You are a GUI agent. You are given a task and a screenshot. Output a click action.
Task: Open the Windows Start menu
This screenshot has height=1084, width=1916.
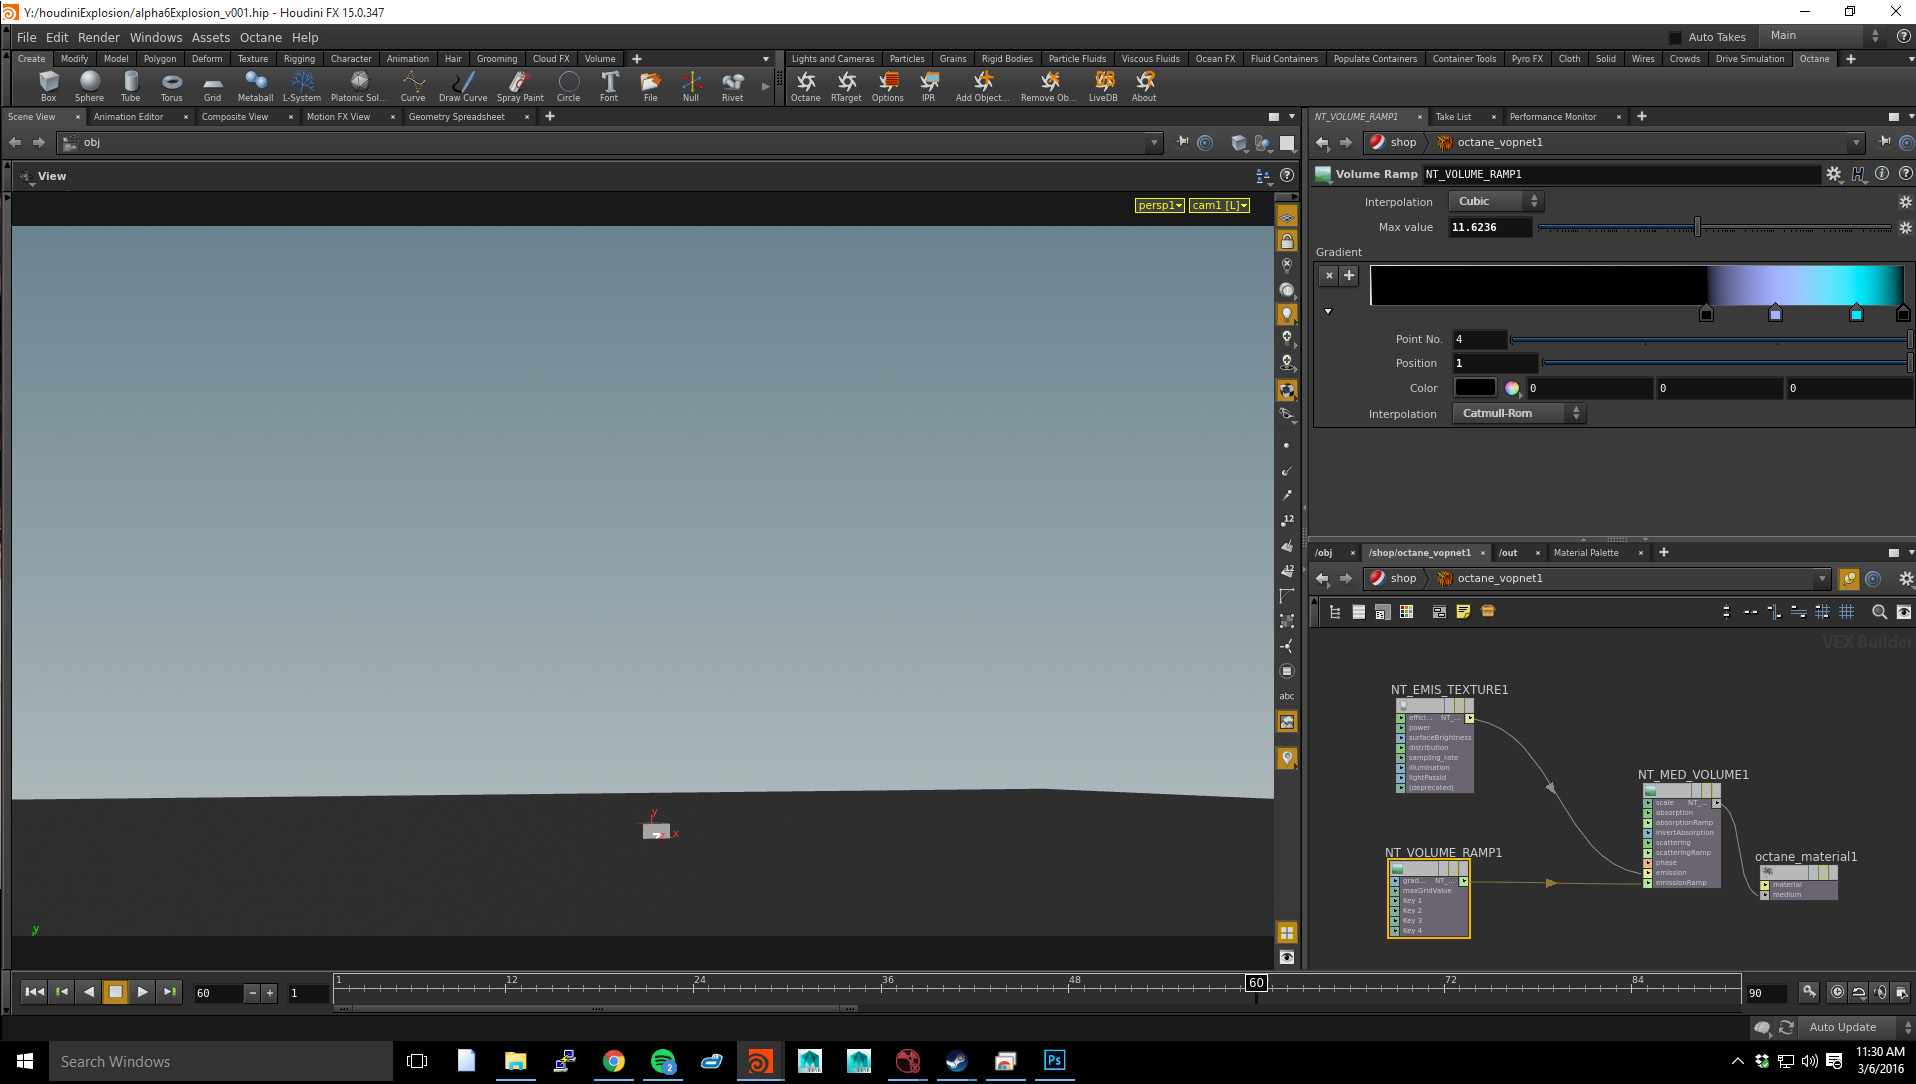(25, 1061)
